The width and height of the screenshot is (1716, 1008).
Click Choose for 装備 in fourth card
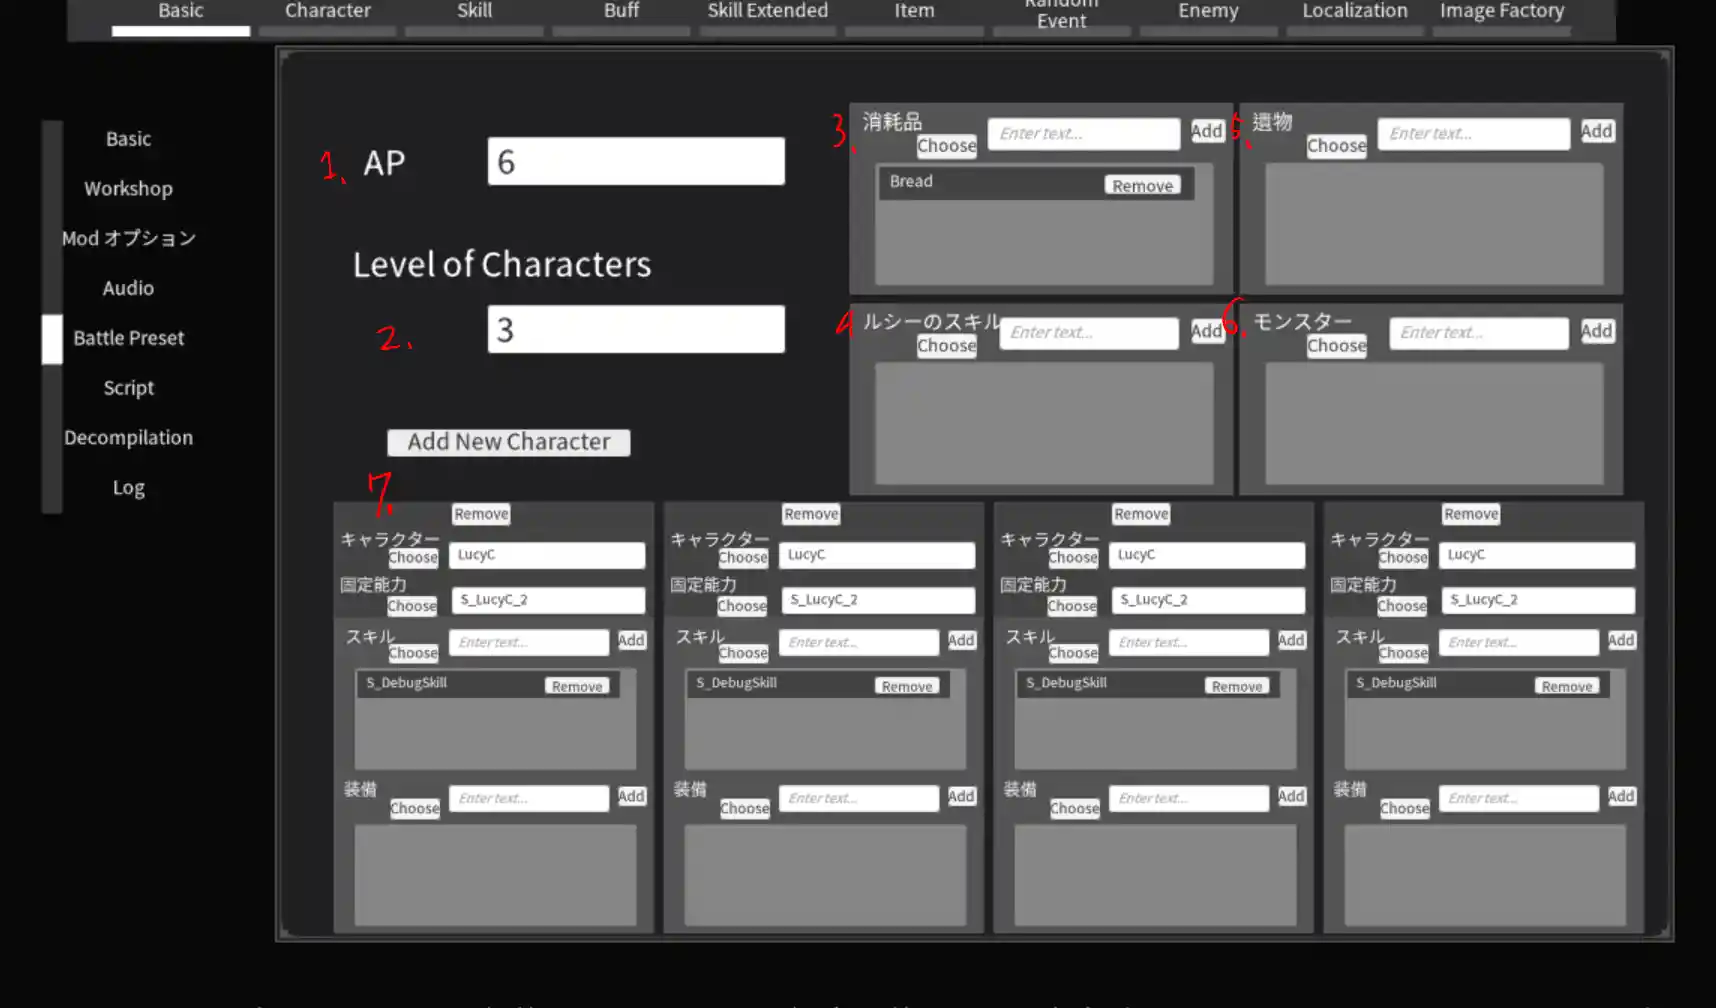1405,808
